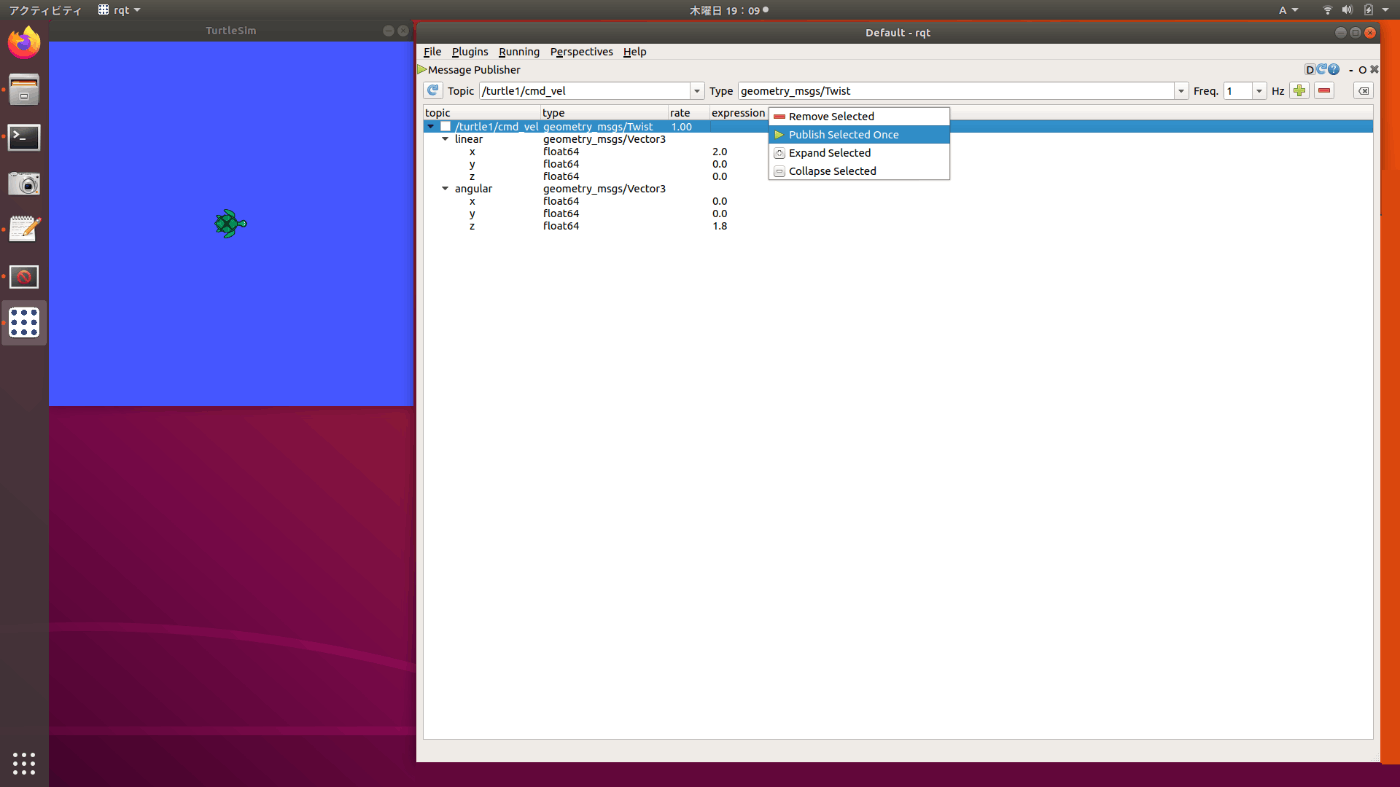Screen dimensions: 1400x787
Task: Open the Running menu
Action: click(519, 52)
